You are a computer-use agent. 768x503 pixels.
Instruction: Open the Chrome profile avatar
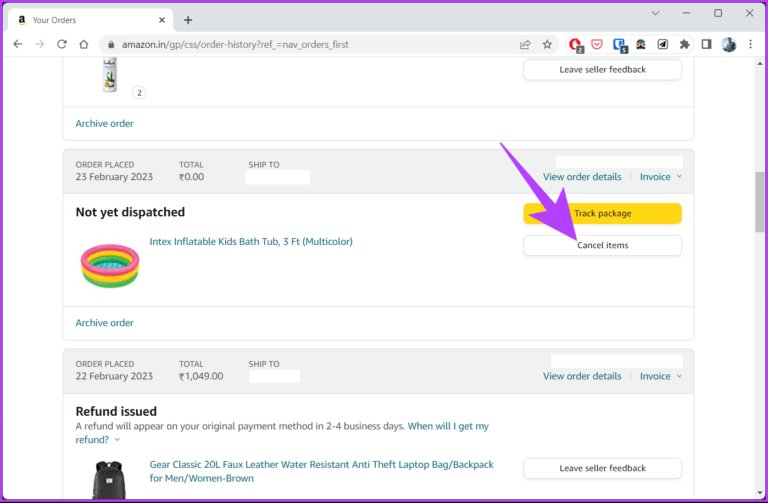[729, 45]
